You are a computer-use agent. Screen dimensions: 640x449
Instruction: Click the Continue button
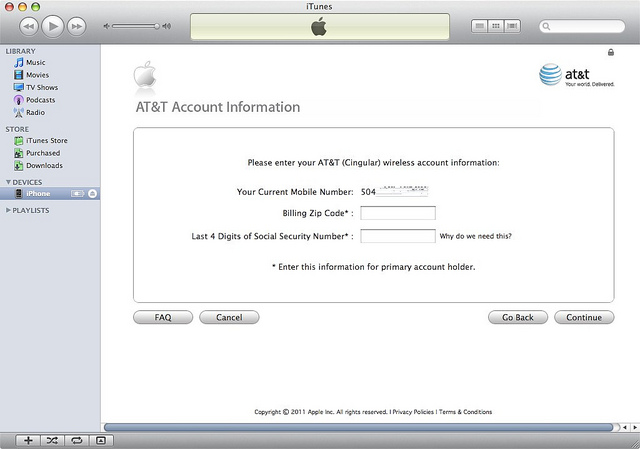[x=584, y=317]
